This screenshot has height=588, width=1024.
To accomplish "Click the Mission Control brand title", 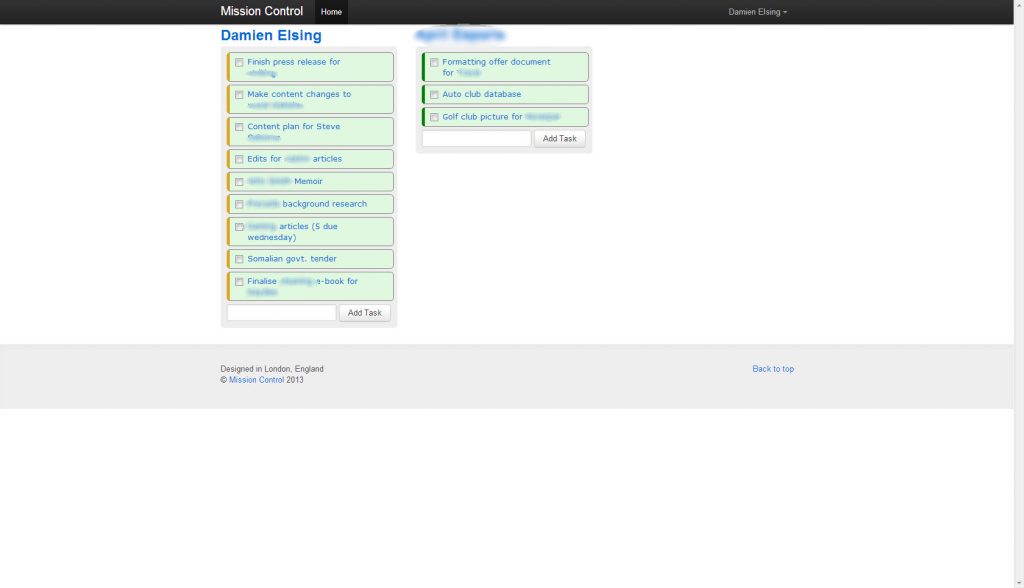I will 261,12.
